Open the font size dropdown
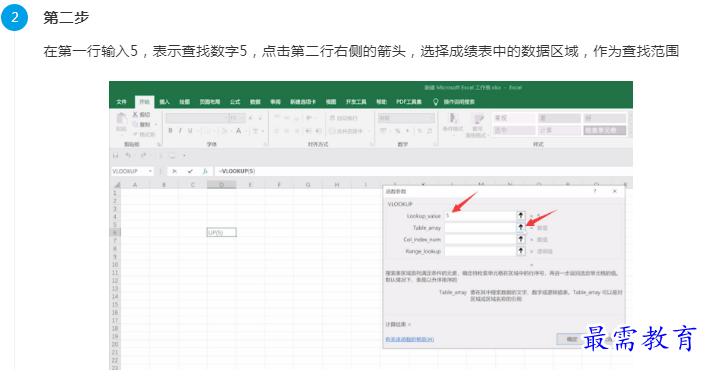705x370 pixels. [x=243, y=118]
